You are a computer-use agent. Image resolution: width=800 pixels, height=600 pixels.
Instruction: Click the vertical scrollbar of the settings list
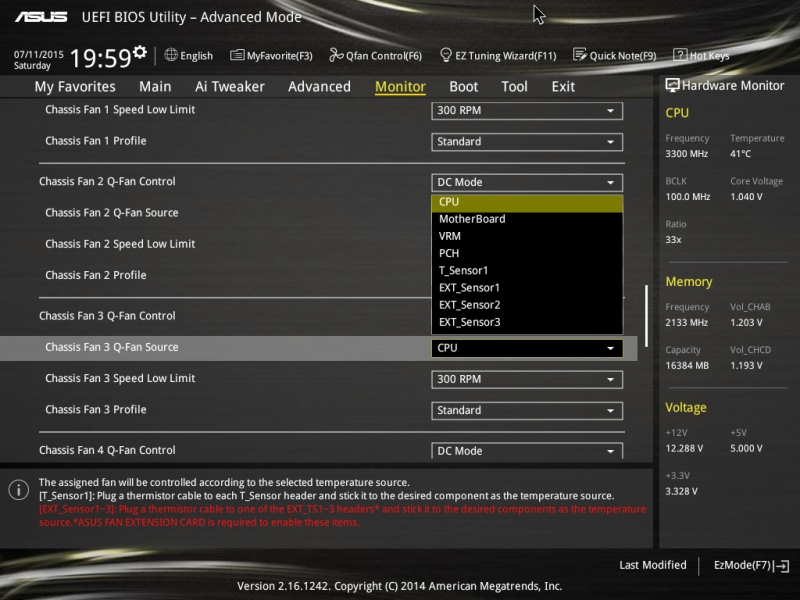point(646,316)
